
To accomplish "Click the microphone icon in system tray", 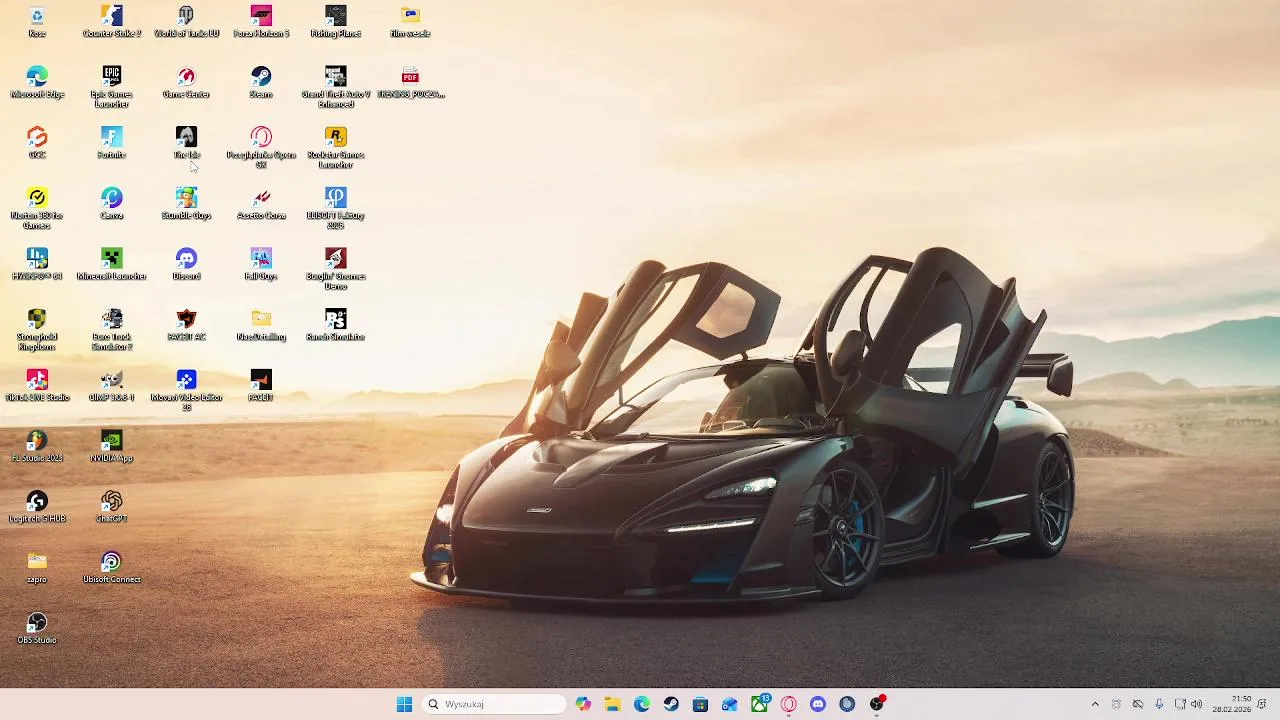I will pyautogui.click(x=1159, y=704).
